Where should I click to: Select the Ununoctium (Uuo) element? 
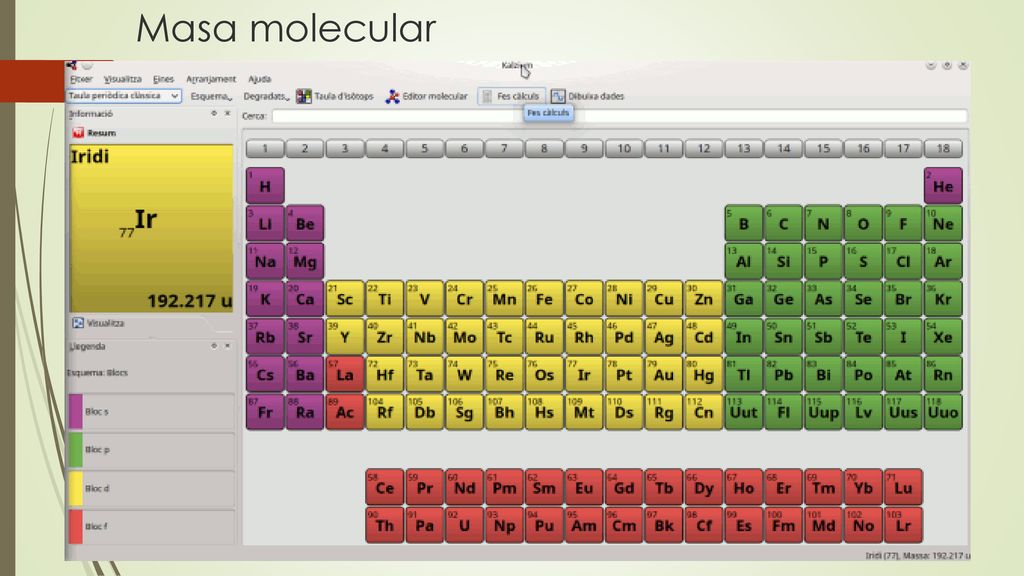coord(943,412)
